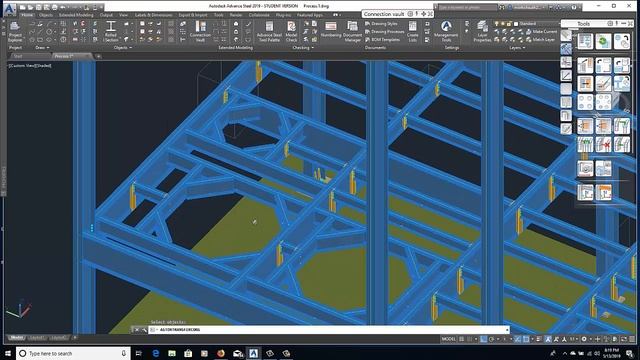Select the highlighted second category in Tools palette
640x360 pixels.
tap(566, 49)
